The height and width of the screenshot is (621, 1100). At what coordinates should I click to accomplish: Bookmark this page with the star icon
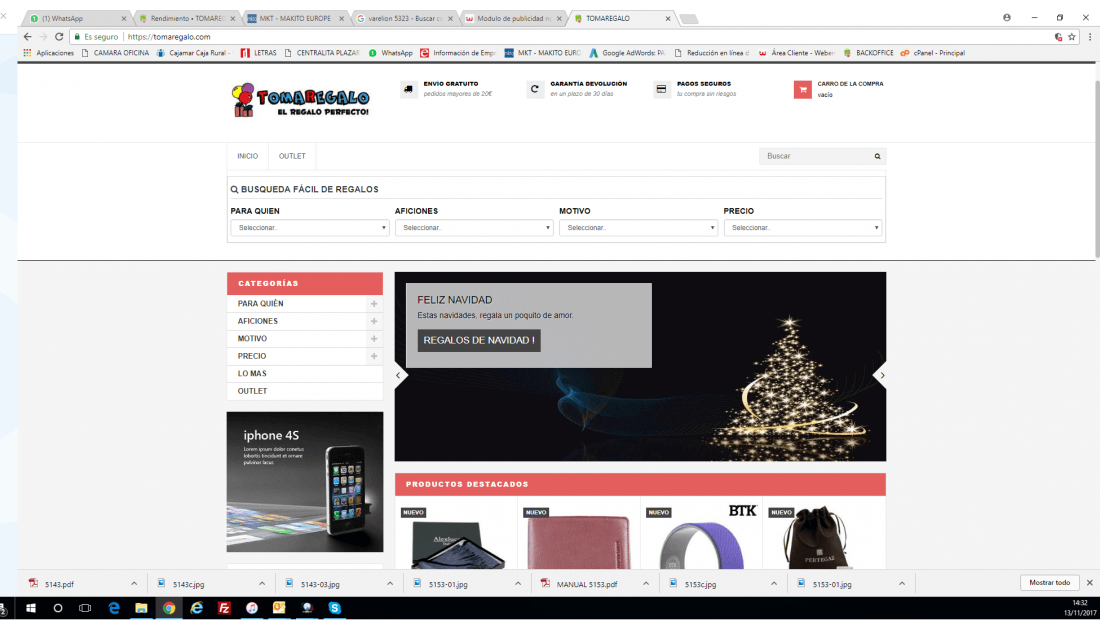click(x=1071, y=36)
